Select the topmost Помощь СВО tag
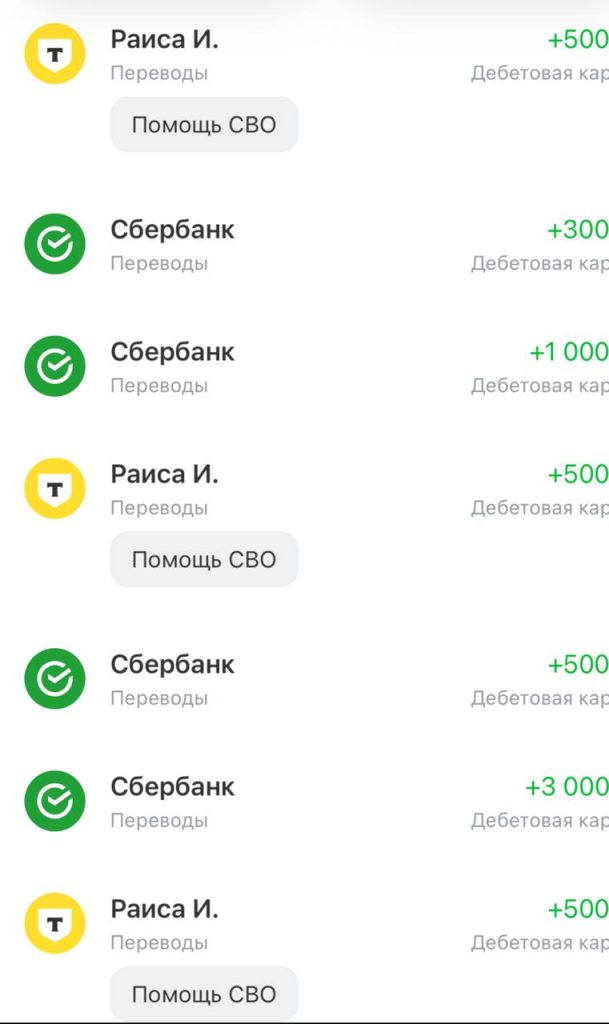The image size is (609, 1024). [x=203, y=124]
